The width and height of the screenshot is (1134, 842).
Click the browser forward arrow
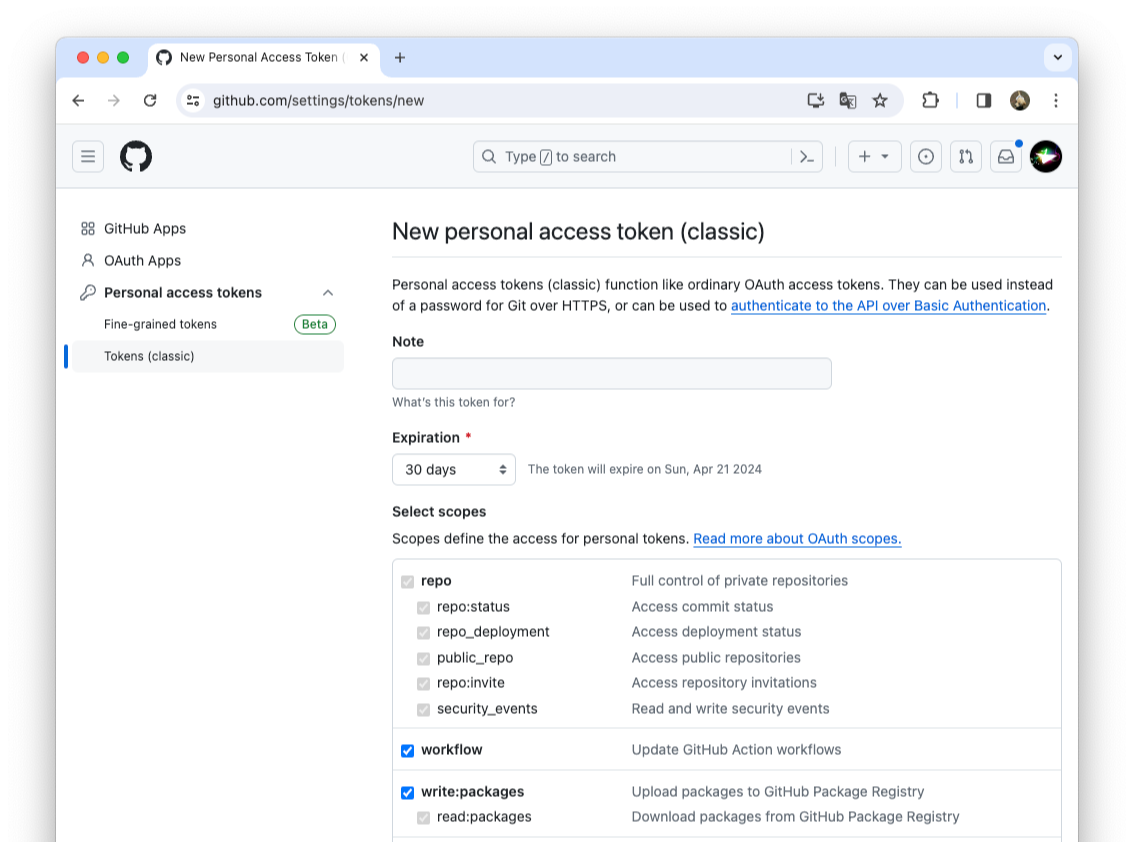[114, 101]
